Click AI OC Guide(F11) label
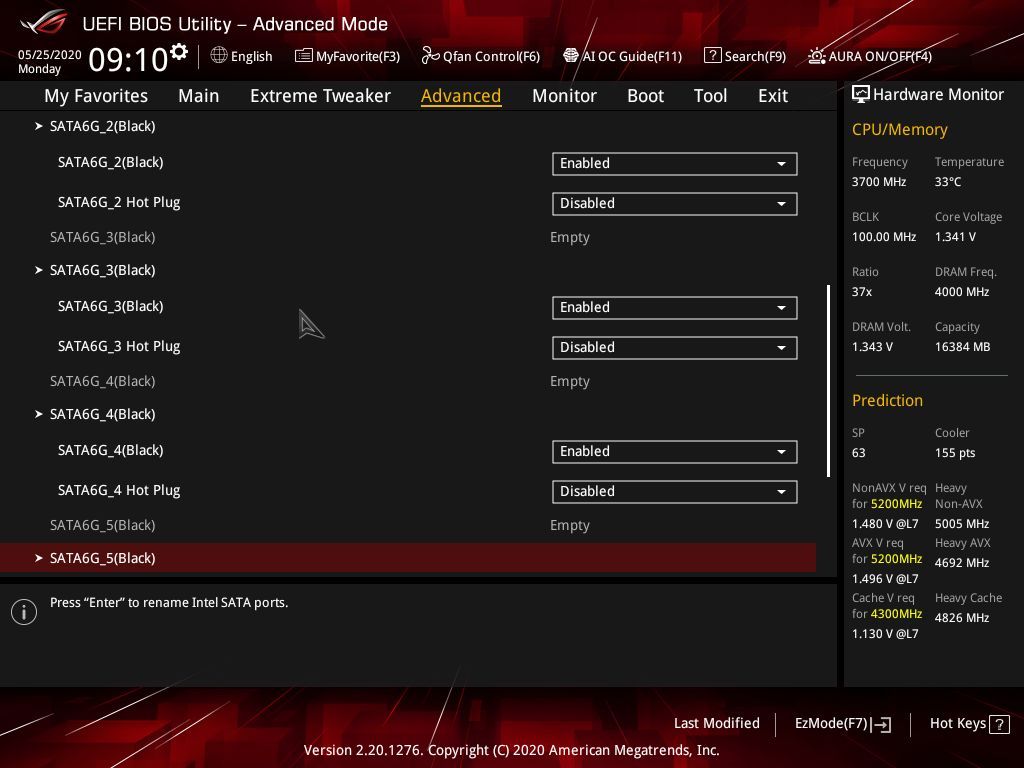Image resolution: width=1024 pixels, height=768 pixels. (632, 56)
